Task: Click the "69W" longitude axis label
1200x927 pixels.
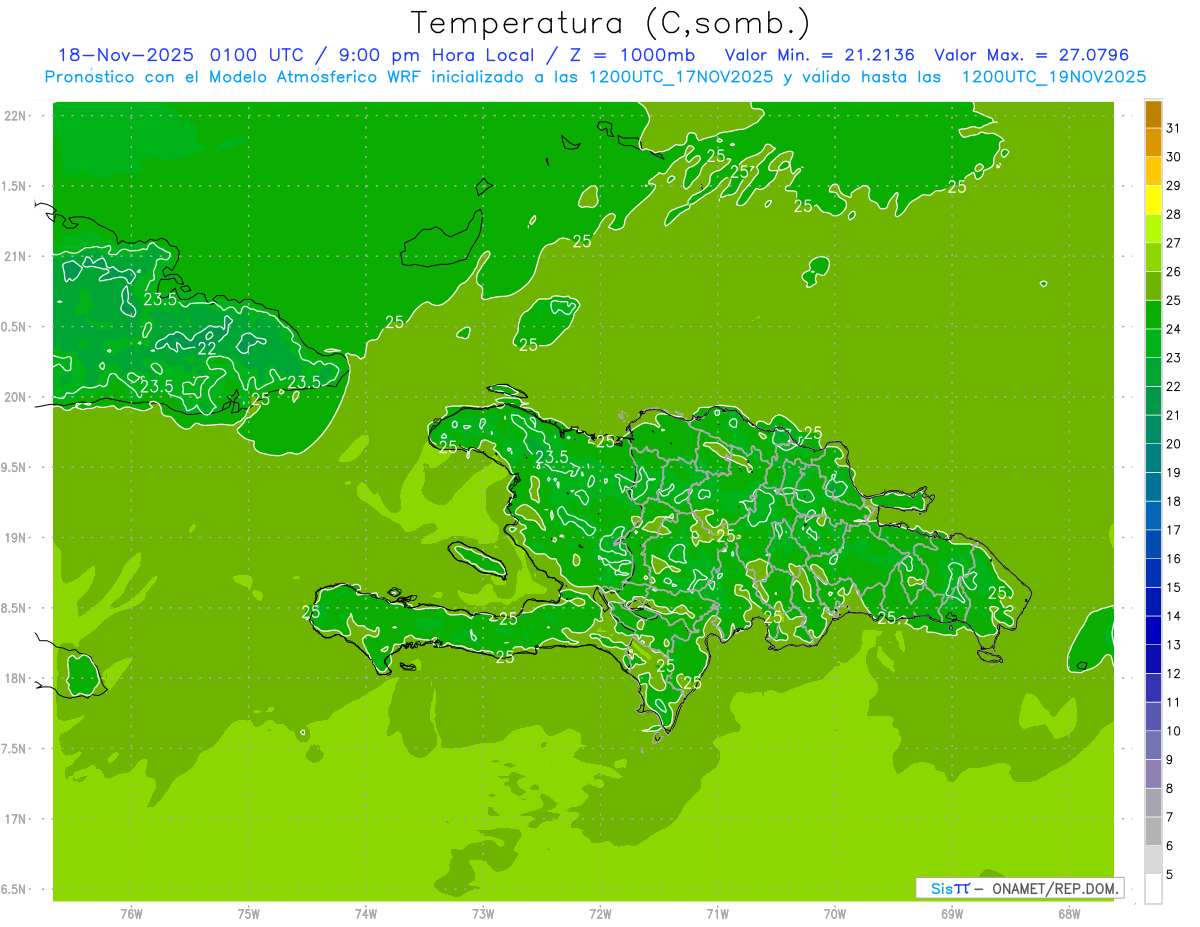Action: 952,914
